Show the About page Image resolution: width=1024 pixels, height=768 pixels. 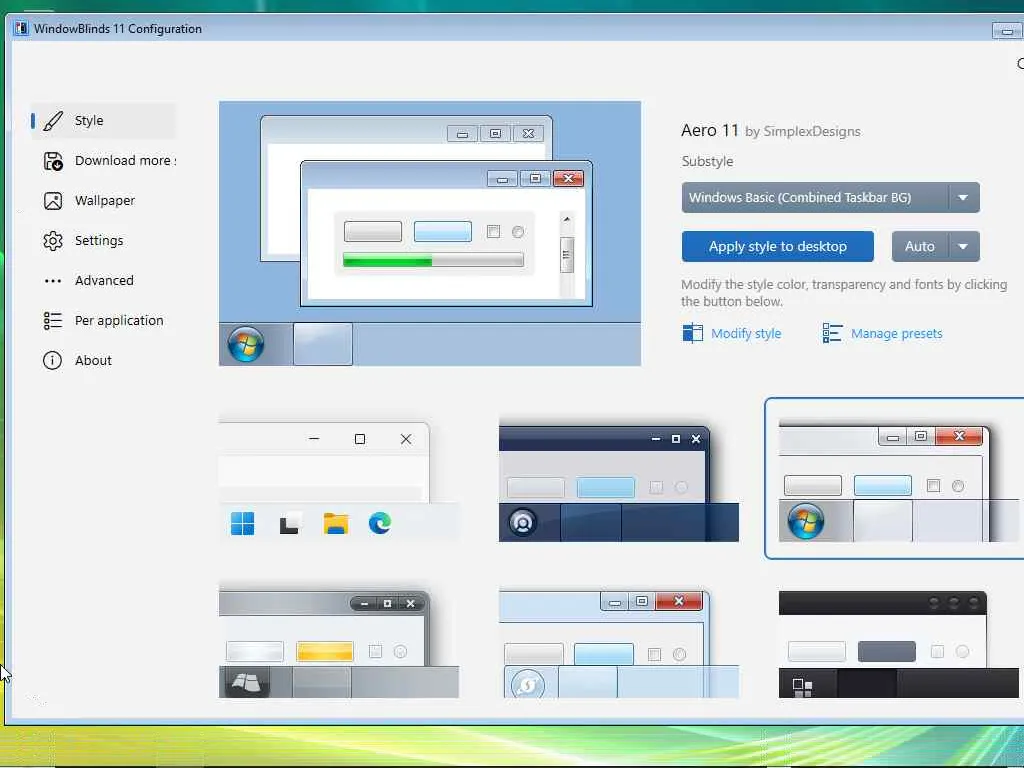[104, 360]
